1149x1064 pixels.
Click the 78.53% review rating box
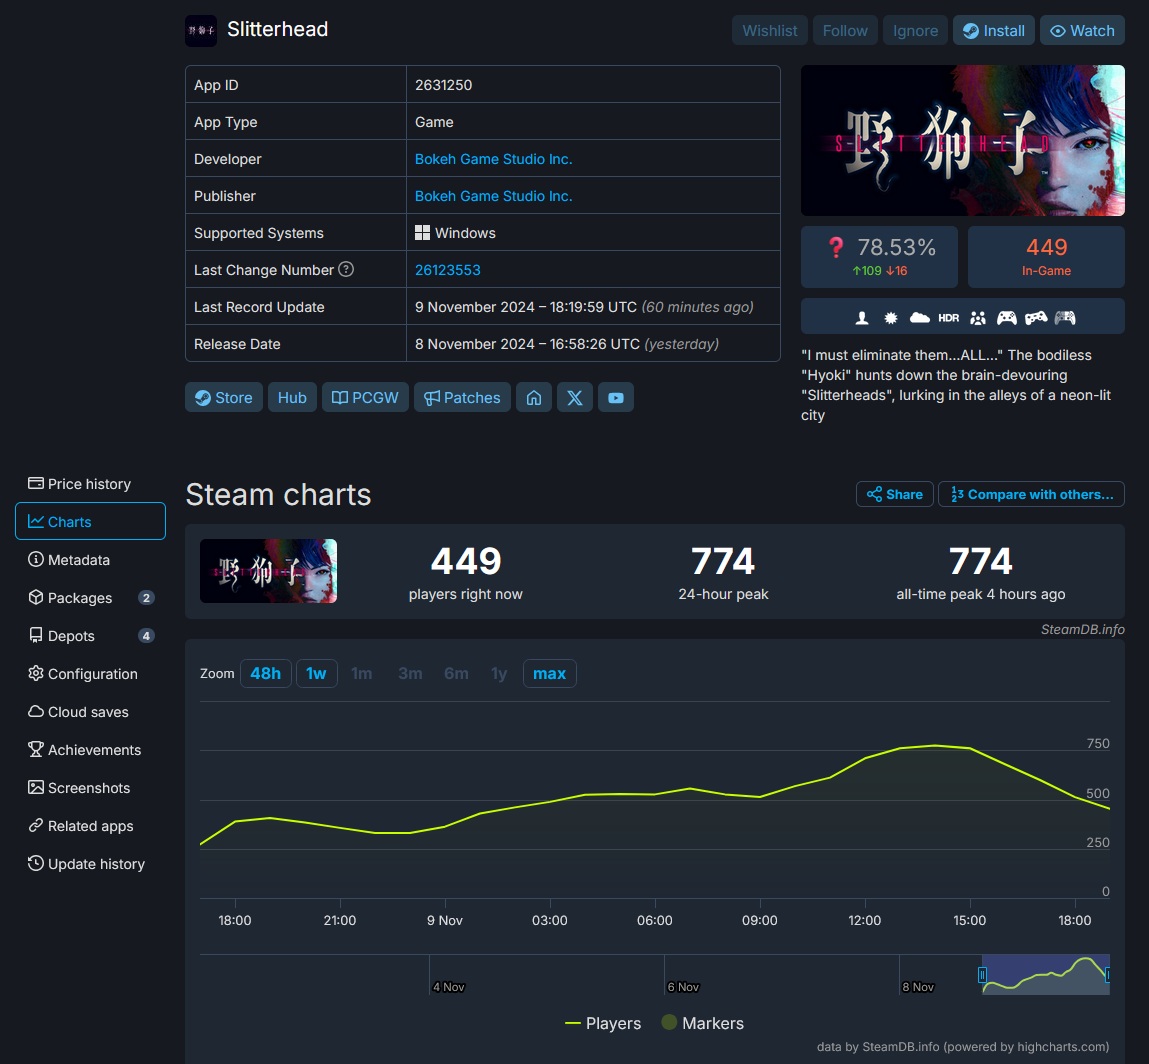pos(879,256)
